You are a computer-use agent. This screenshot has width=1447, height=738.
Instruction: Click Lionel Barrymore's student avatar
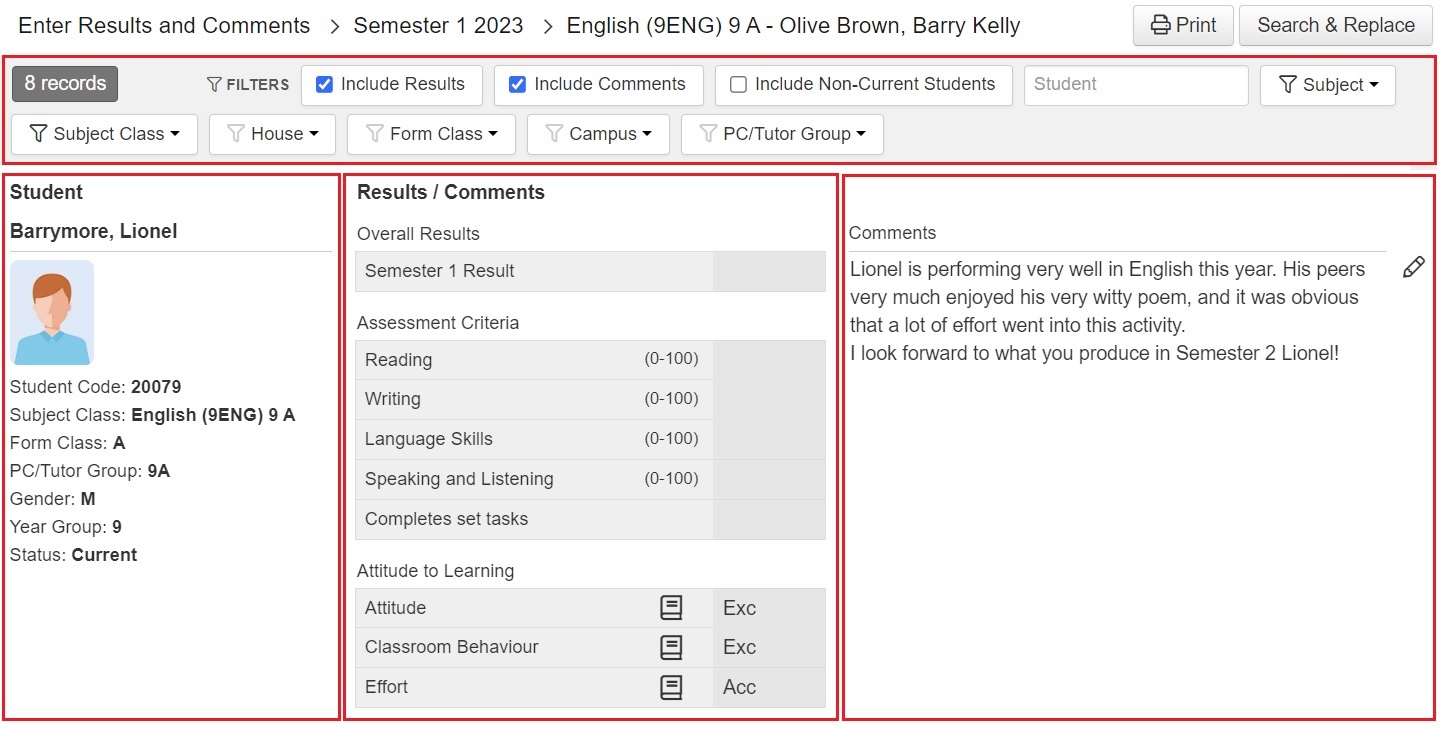pyautogui.click(x=52, y=312)
